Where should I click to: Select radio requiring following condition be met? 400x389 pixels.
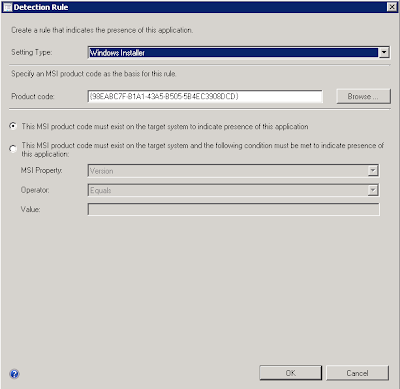13,149
